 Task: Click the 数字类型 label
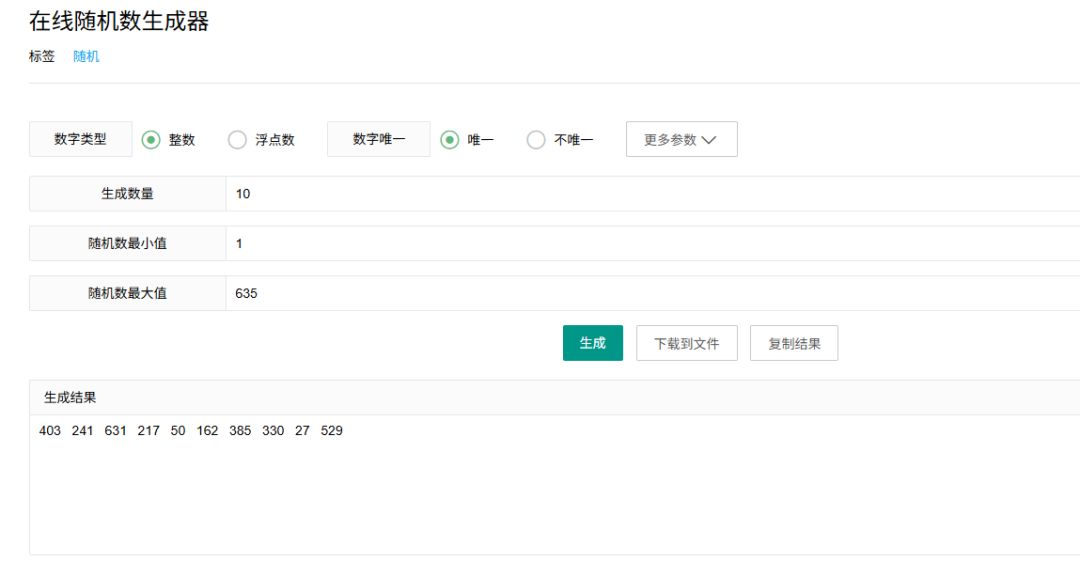(81, 139)
